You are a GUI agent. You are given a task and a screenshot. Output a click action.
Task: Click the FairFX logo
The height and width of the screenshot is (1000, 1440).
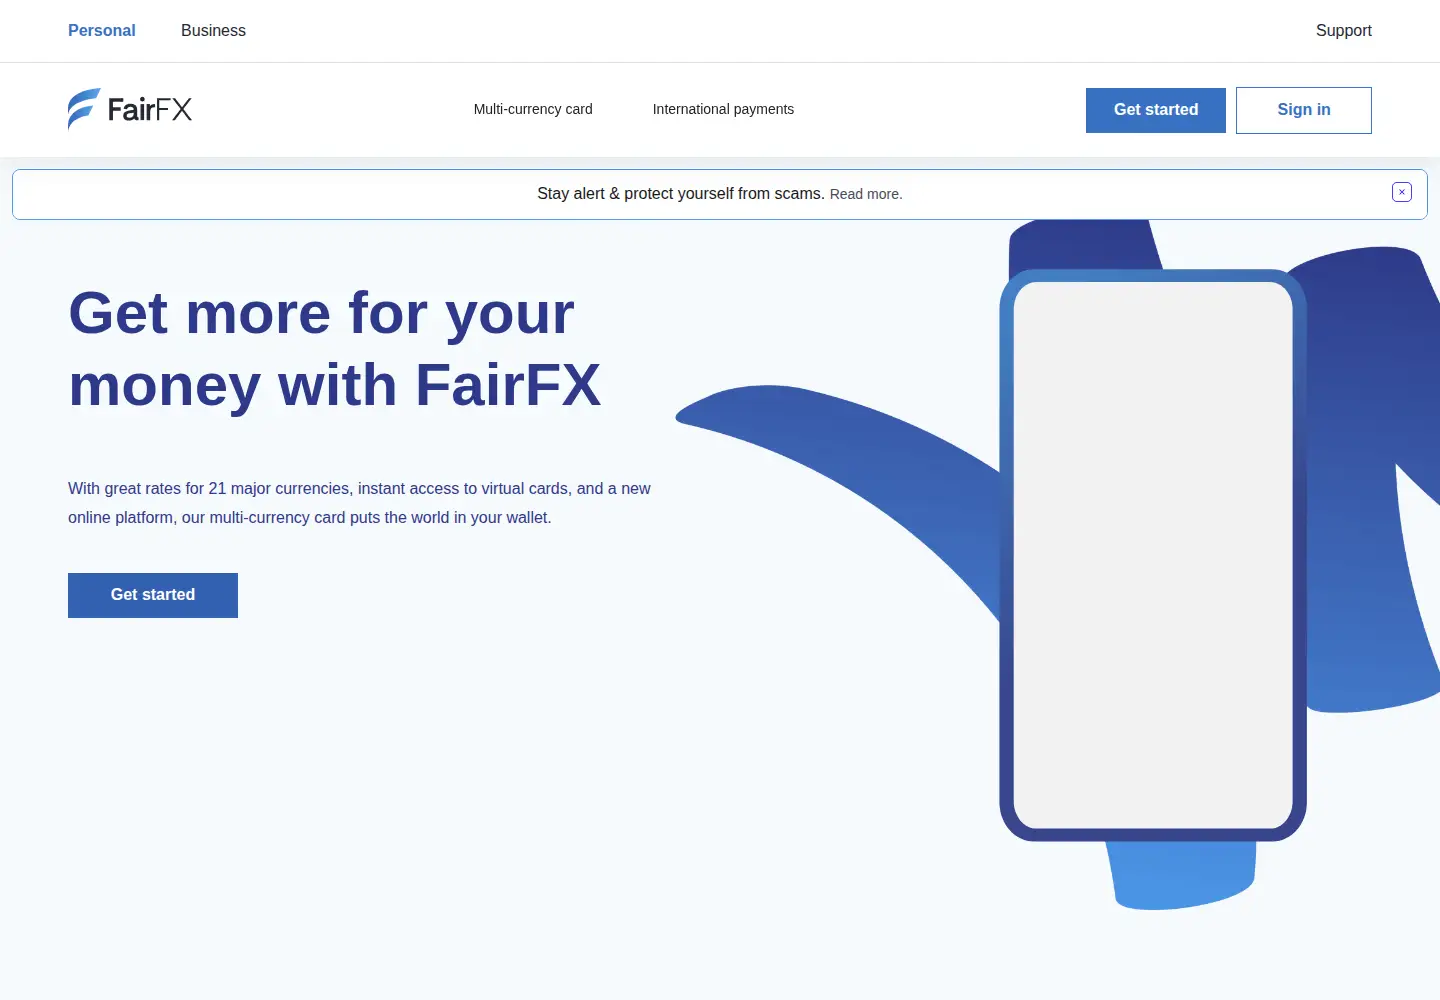[x=130, y=109]
